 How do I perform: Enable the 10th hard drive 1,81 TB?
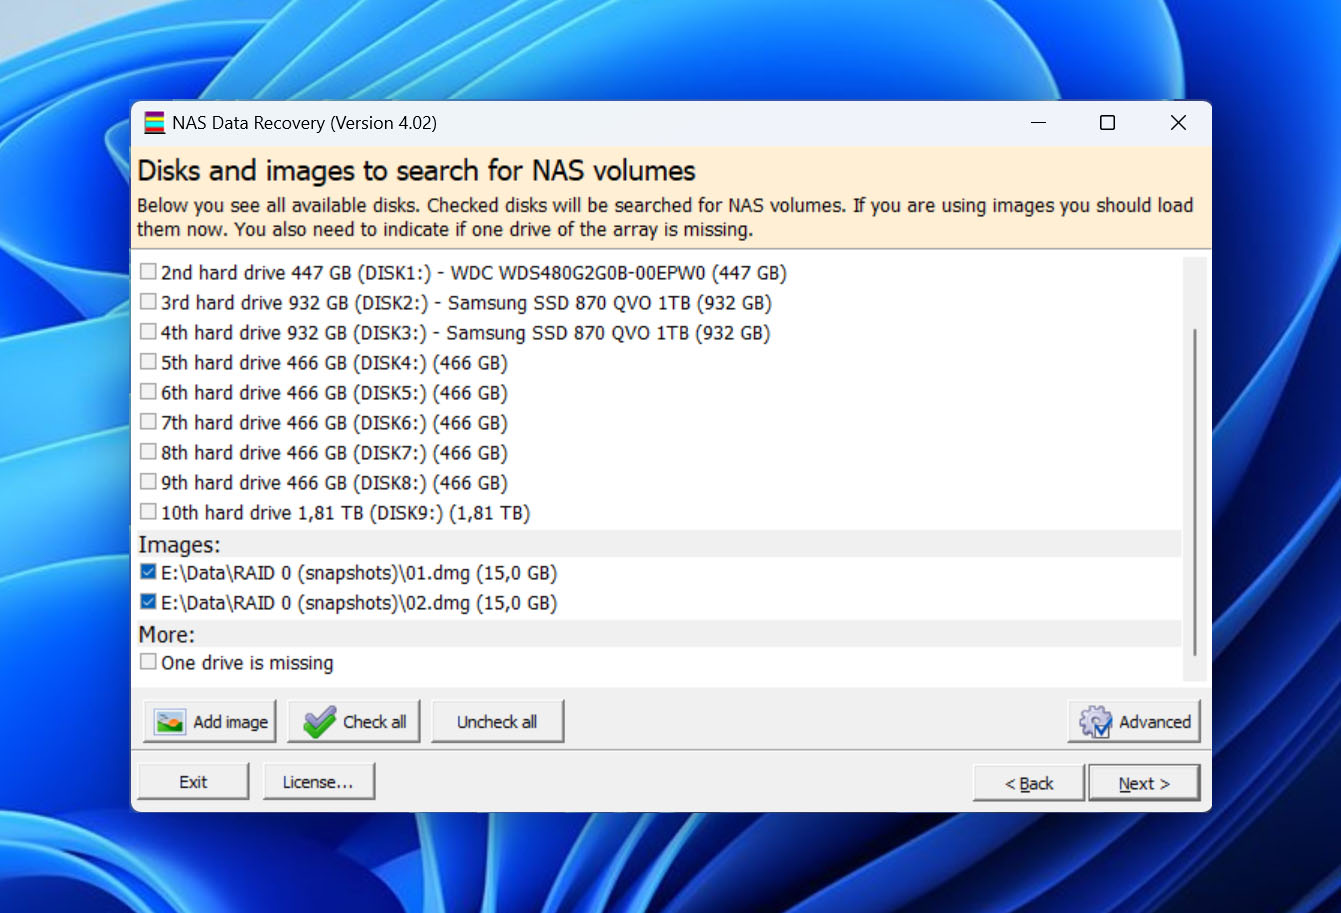point(148,510)
